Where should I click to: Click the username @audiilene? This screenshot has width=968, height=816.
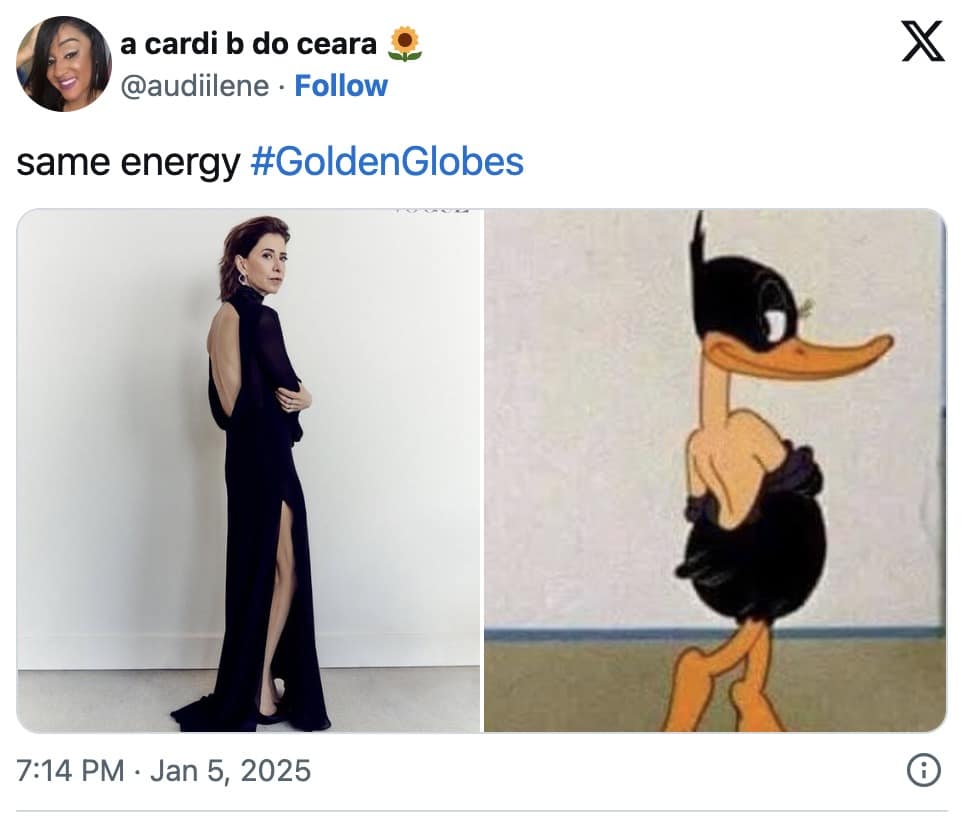pos(197,87)
